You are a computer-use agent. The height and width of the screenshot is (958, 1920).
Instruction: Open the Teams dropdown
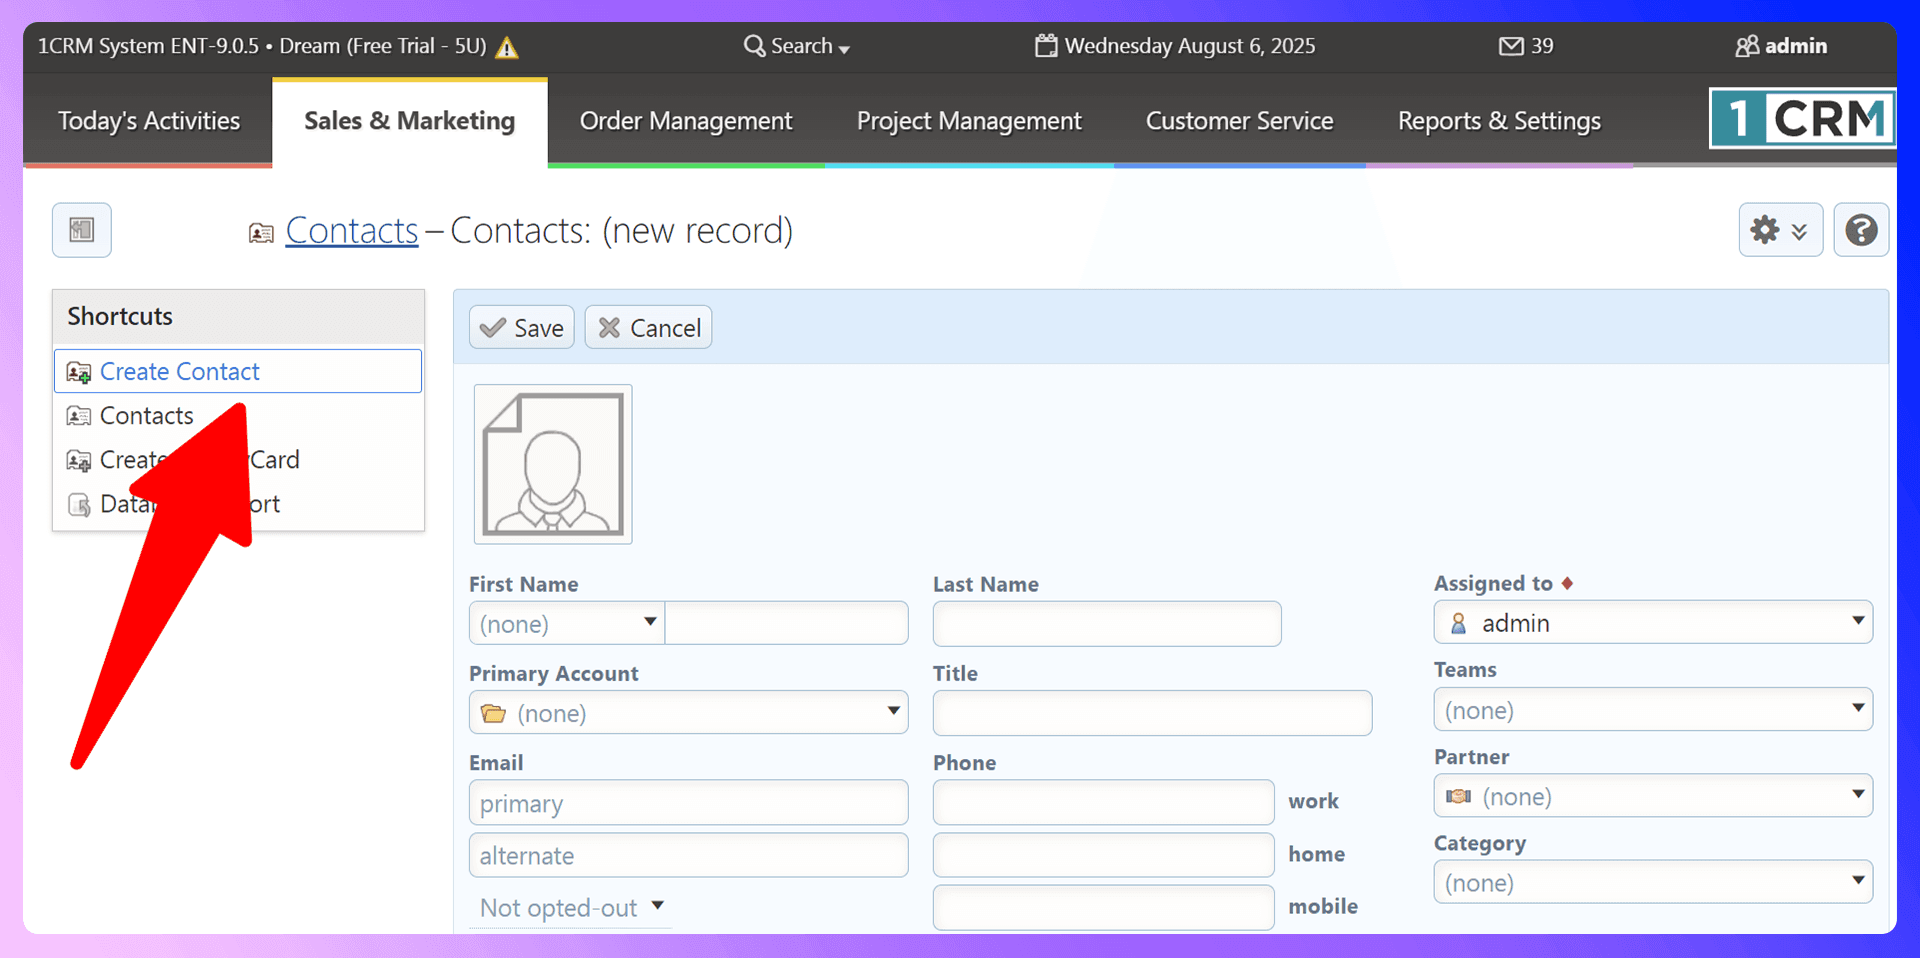click(1653, 709)
